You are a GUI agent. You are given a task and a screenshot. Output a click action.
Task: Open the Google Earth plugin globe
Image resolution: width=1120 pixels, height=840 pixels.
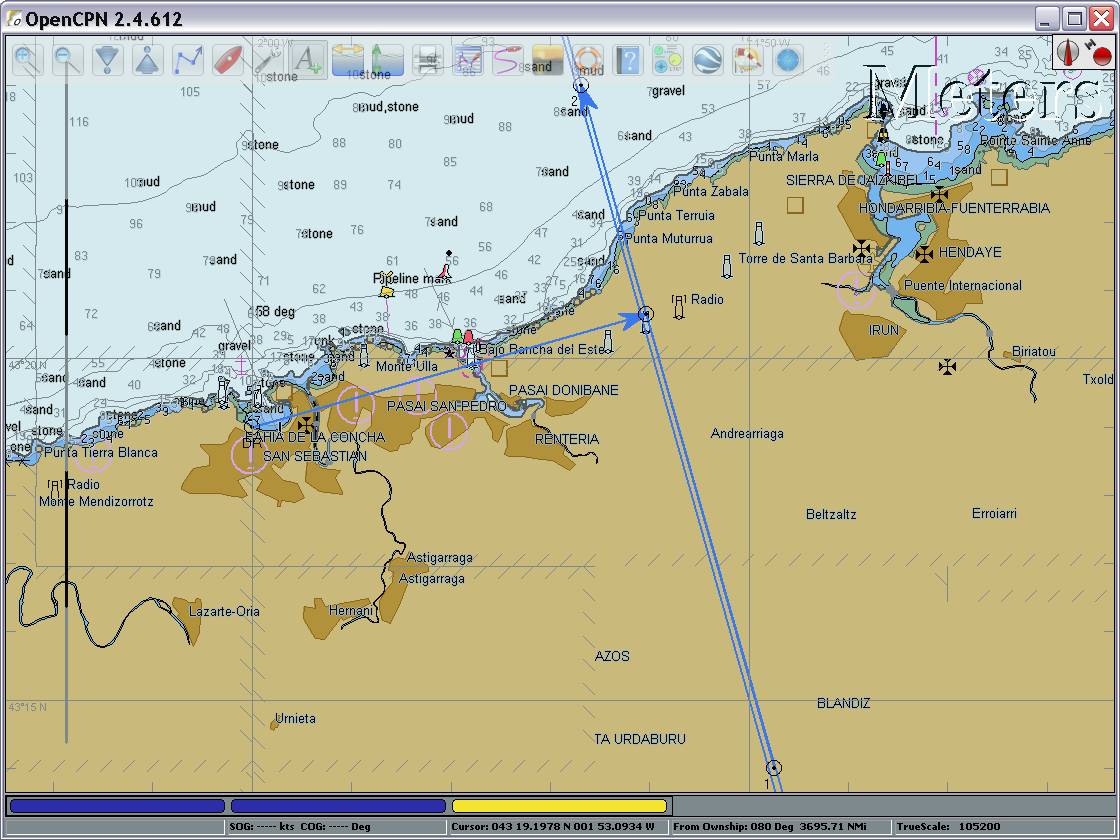(708, 60)
